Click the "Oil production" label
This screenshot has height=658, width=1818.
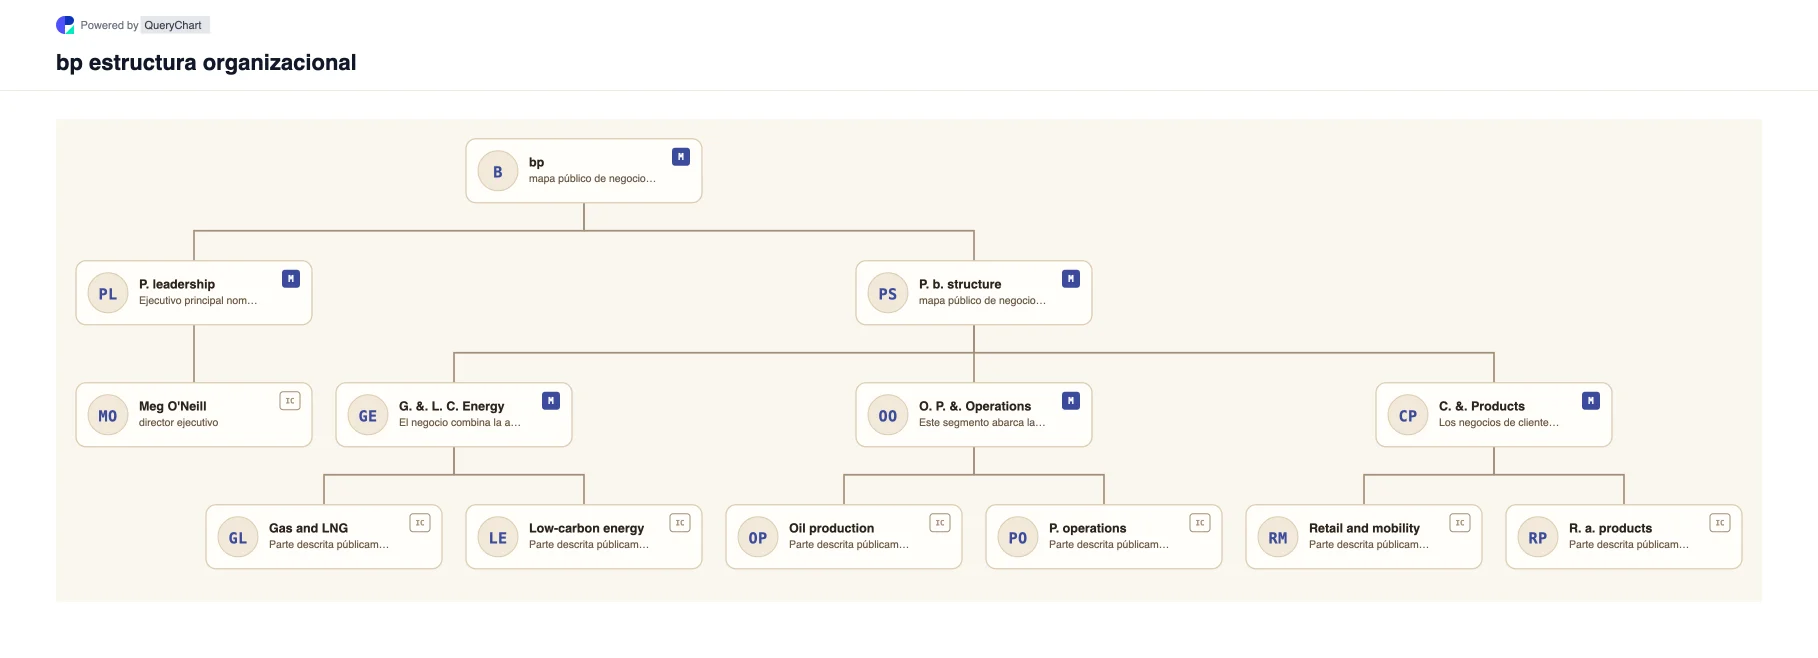coord(832,528)
